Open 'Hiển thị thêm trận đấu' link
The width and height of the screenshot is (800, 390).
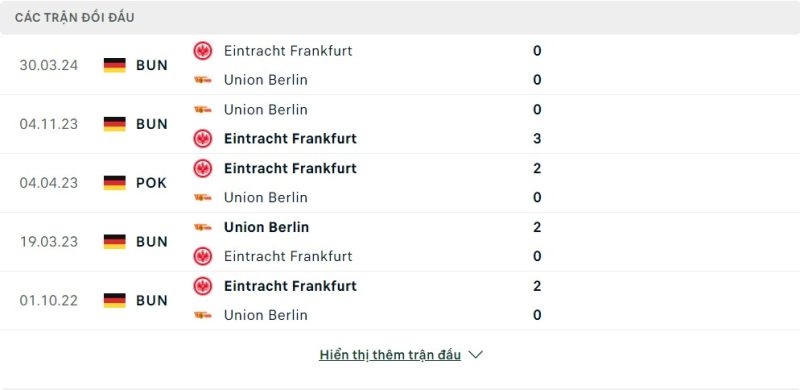tap(390, 355)
